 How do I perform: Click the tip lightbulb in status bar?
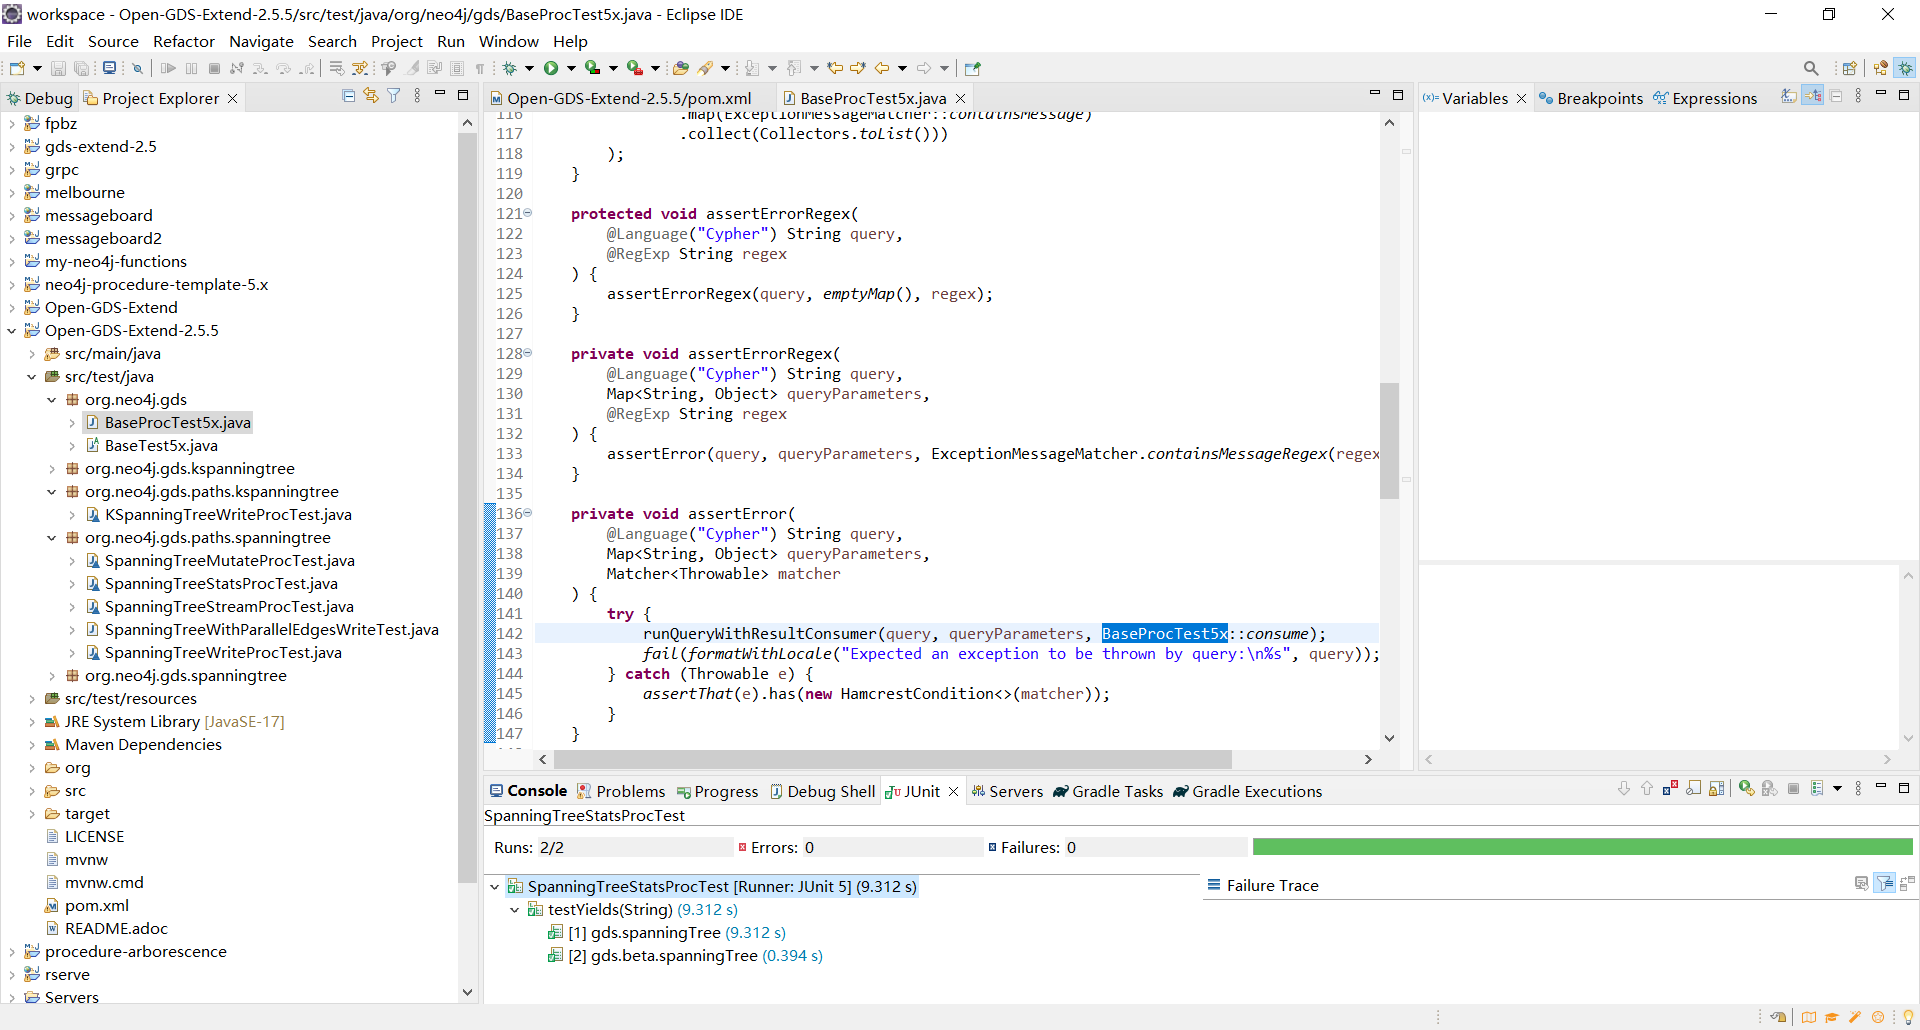pyautogui.click(x=1908, y=1018)
